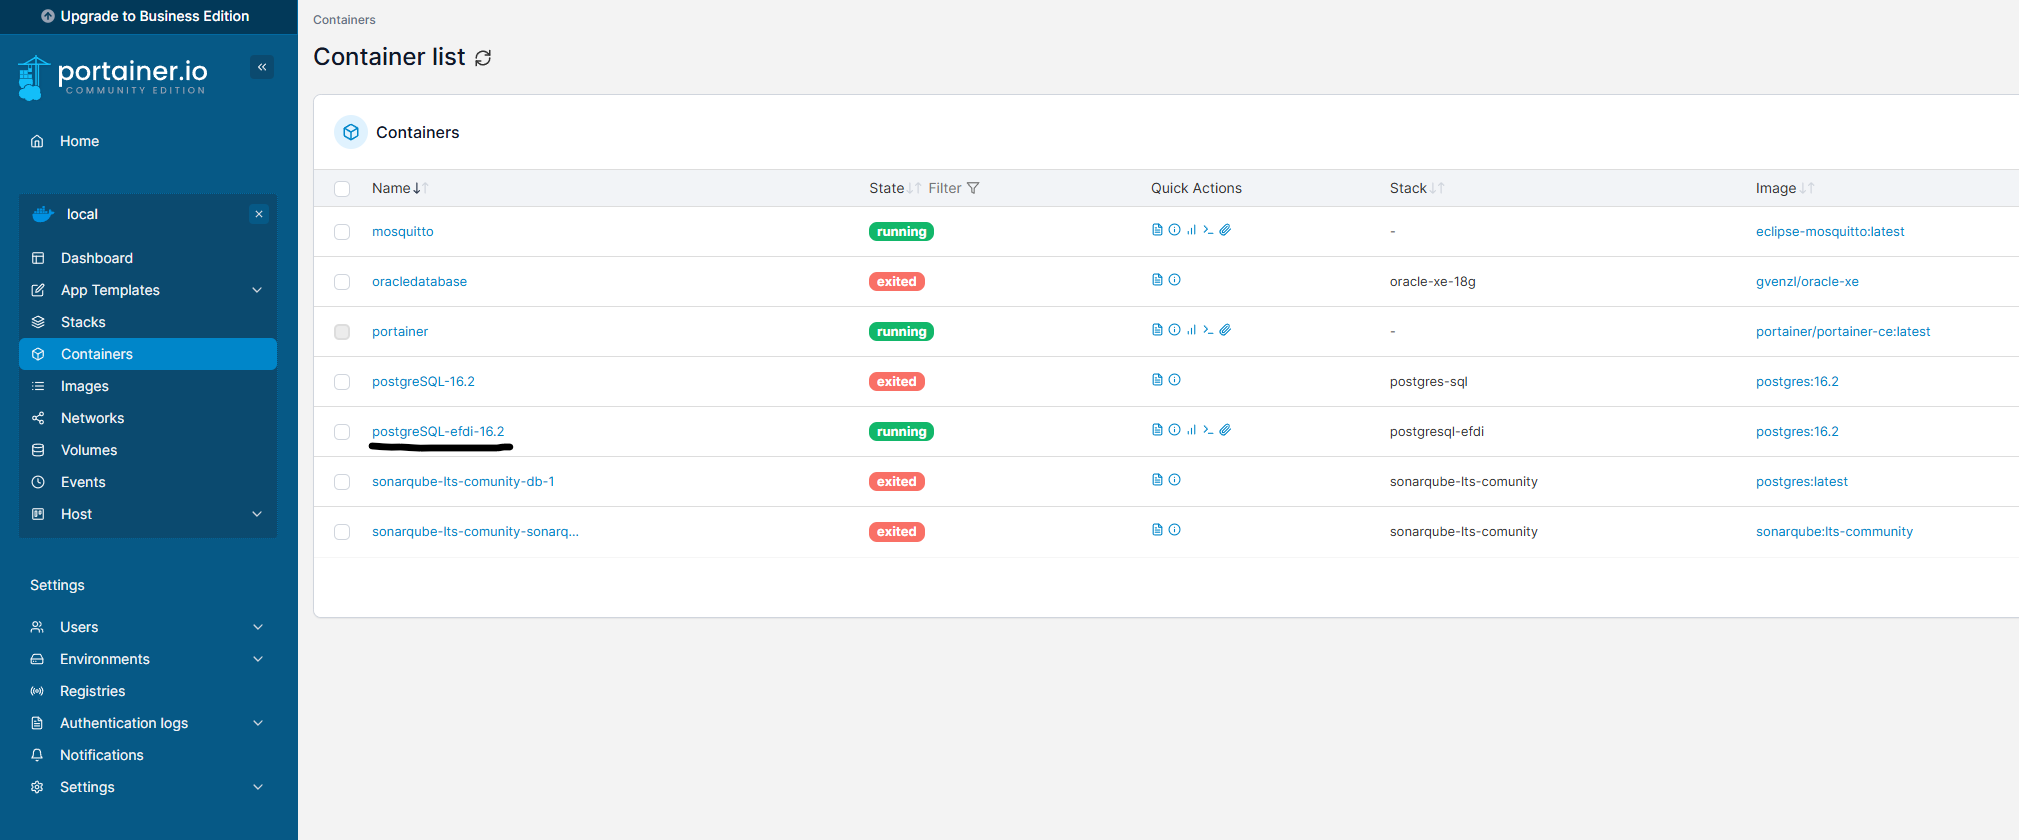View stats for the portainer container
The width and height of the screenshot is (2019, 840).
[1191, 330]
